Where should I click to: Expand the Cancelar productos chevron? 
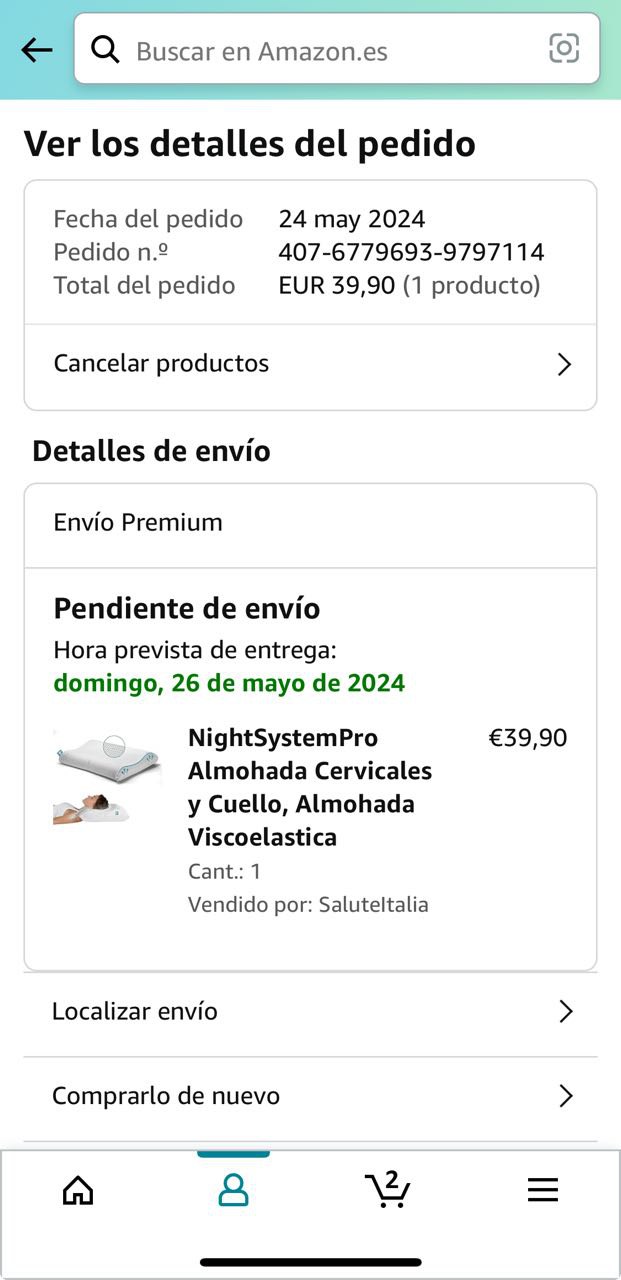click(564, 364)
